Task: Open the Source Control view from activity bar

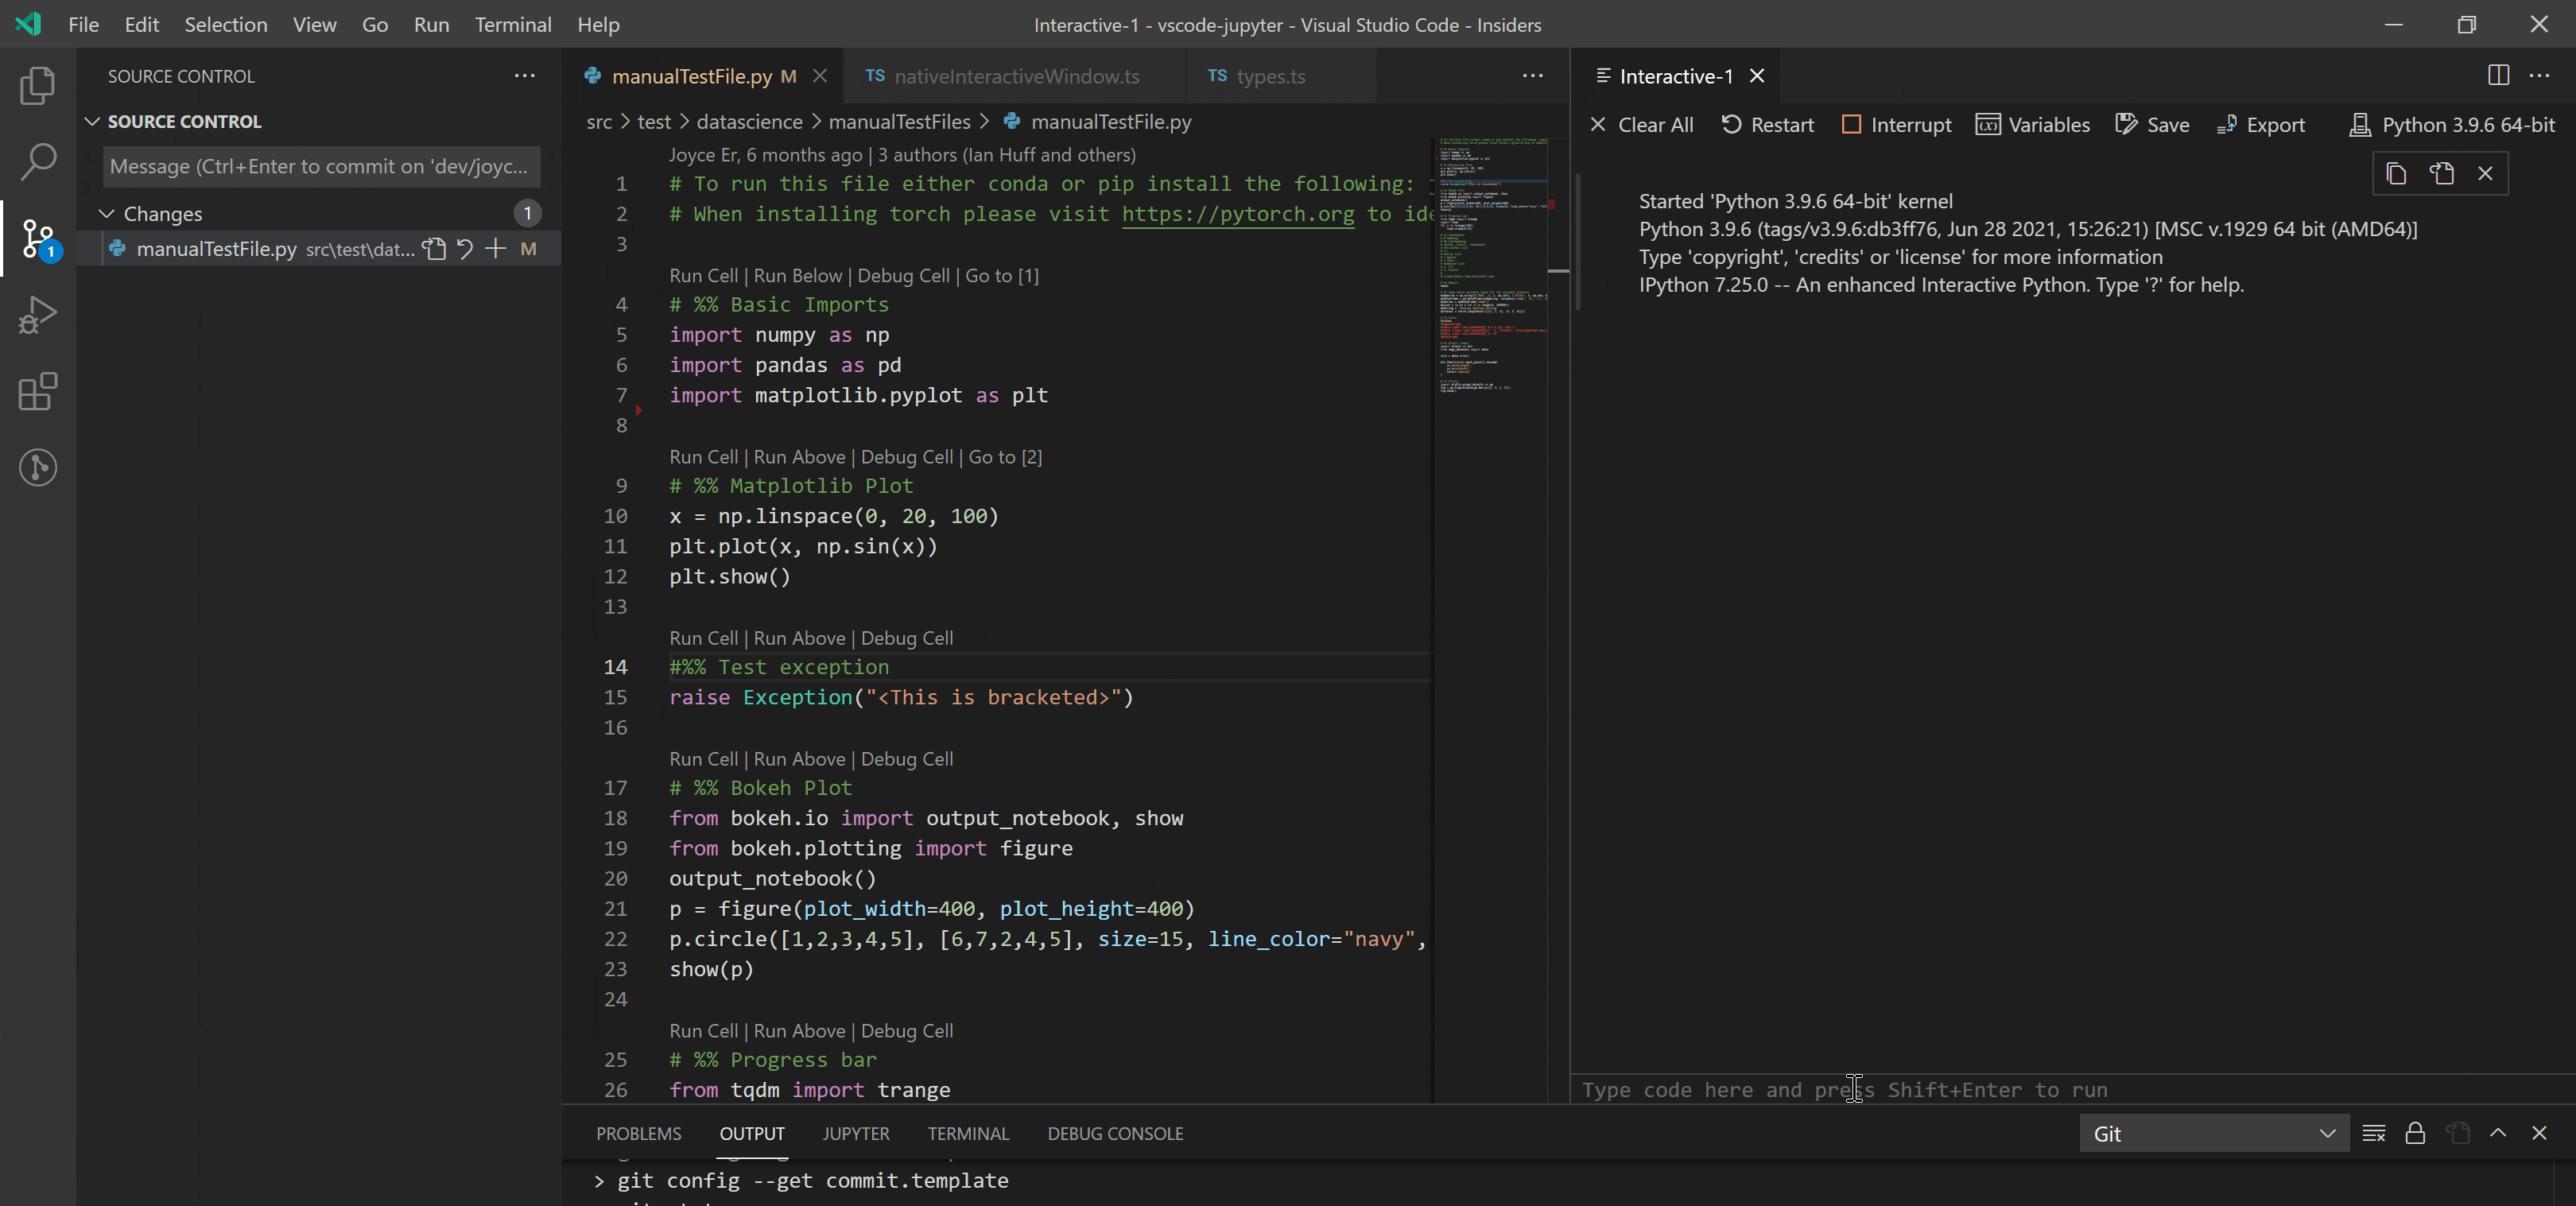Action: point(37,238)
